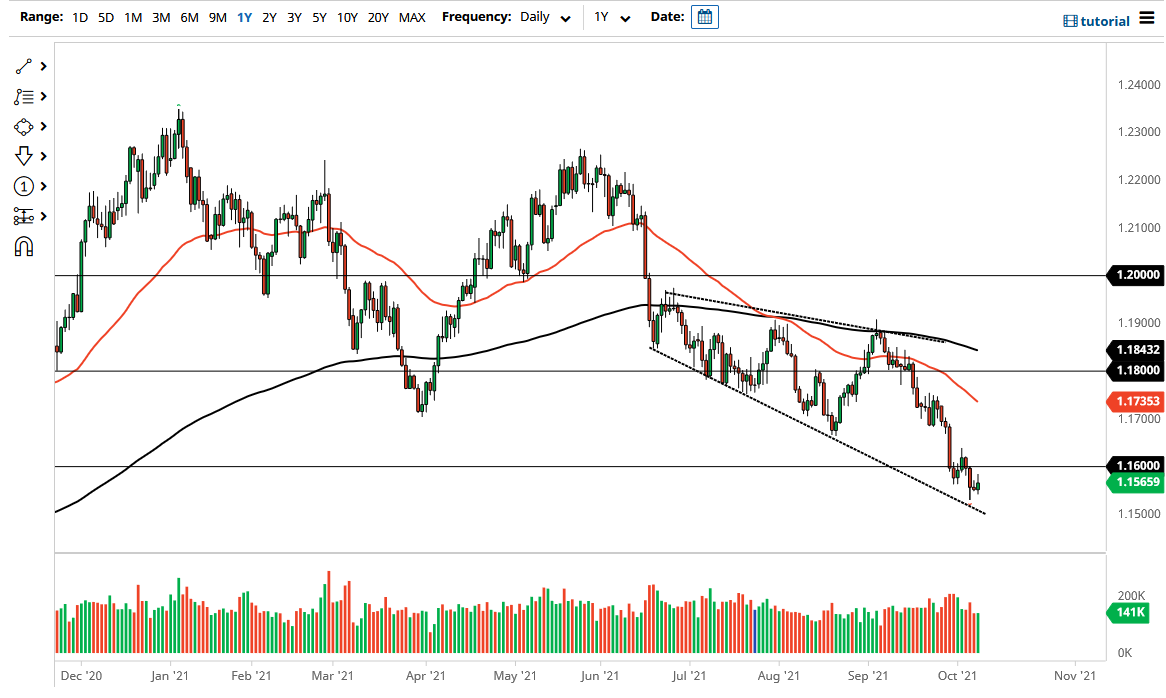Select the numbered marker tool
The height and width of the screenshot is (698, 1166).
coord(23,187)
